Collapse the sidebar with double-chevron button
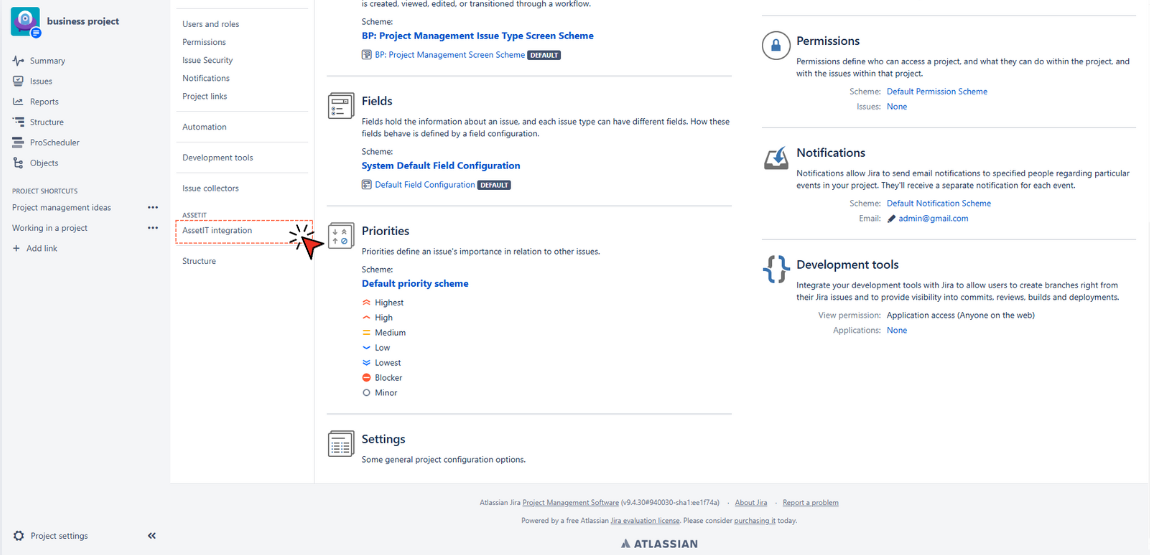This screenshot has height=555, width=1150. pos(152,536)
